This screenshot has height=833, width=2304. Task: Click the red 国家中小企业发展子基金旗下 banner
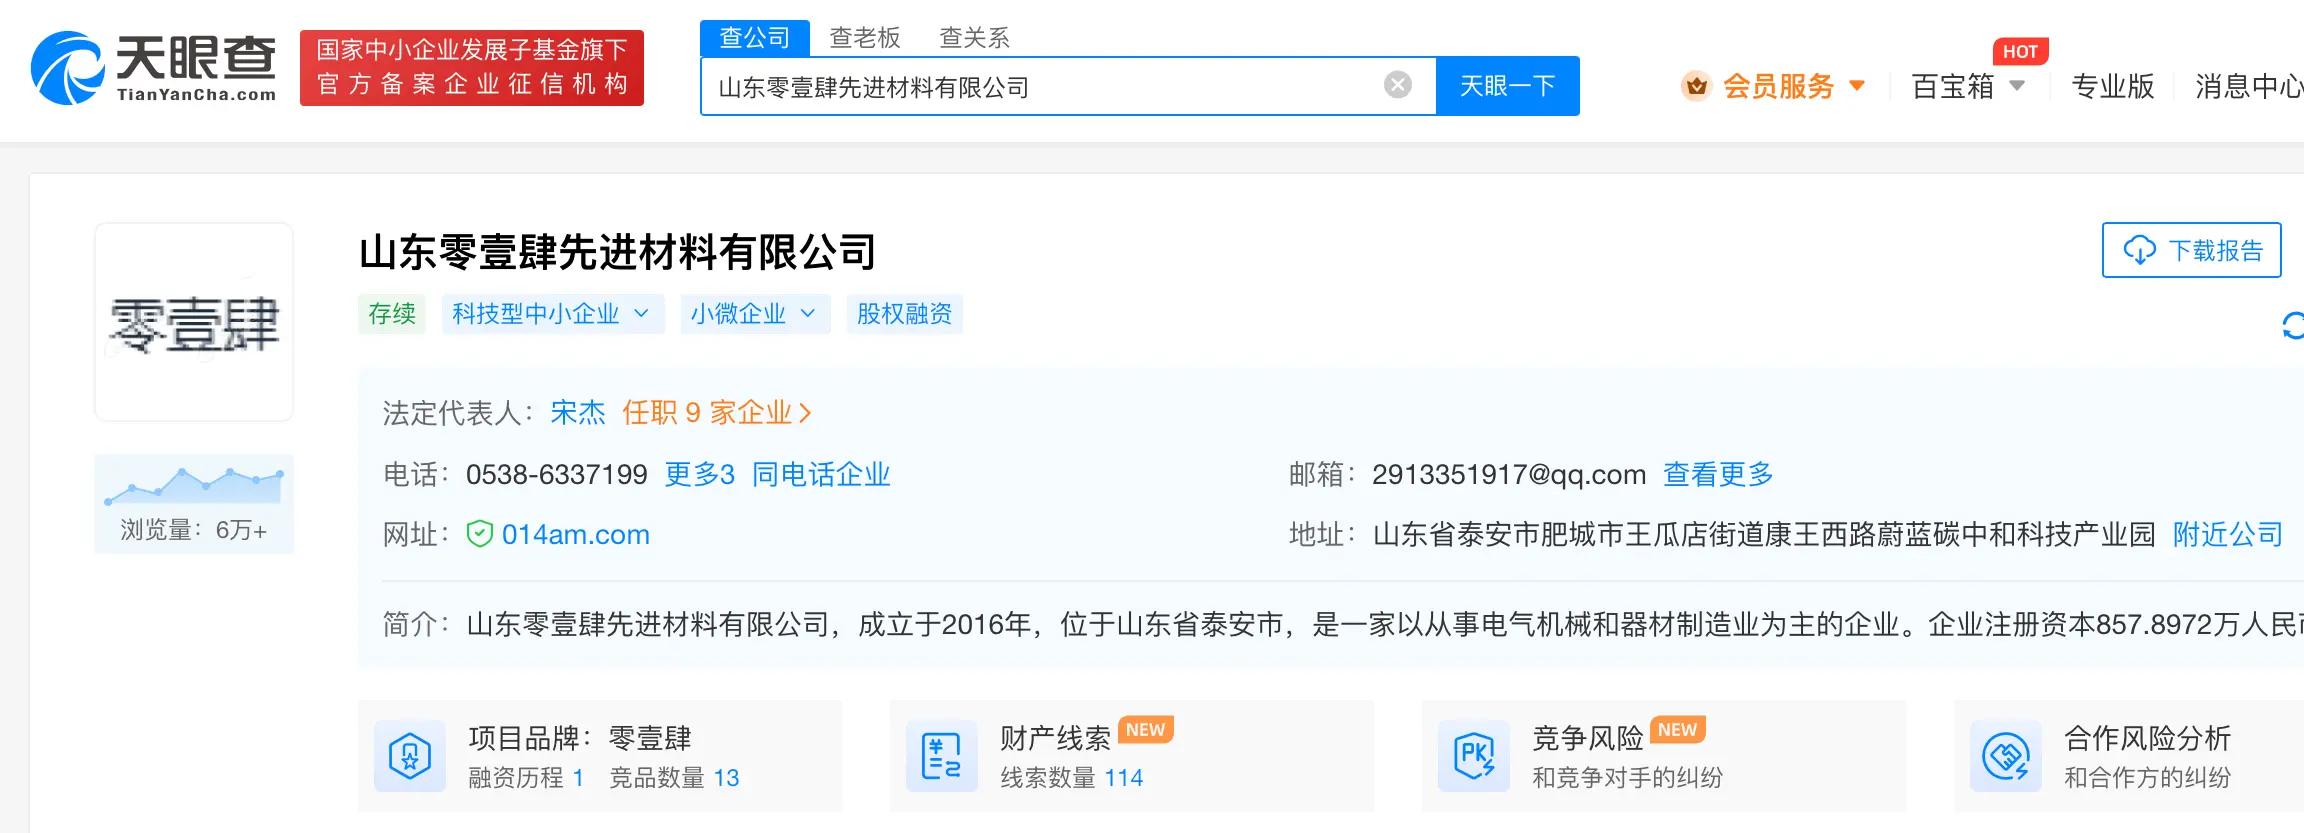coord(472,68)
